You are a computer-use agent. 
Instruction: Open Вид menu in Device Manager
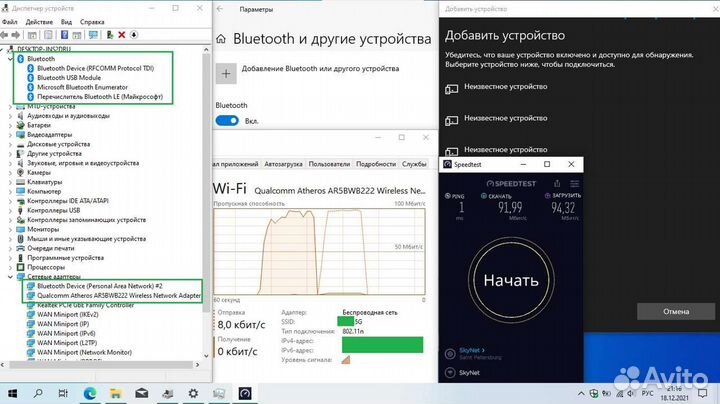pyautogui.click(x=66, y=22)
